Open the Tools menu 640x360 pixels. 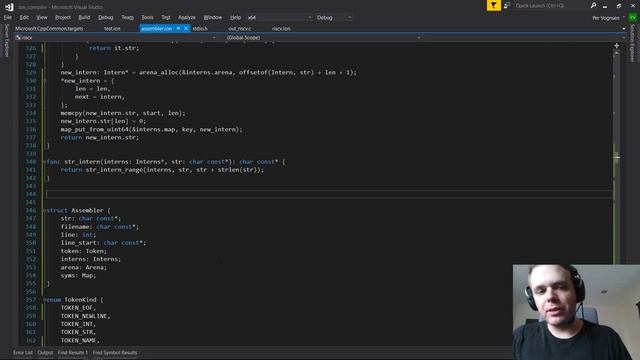point(147,18)
